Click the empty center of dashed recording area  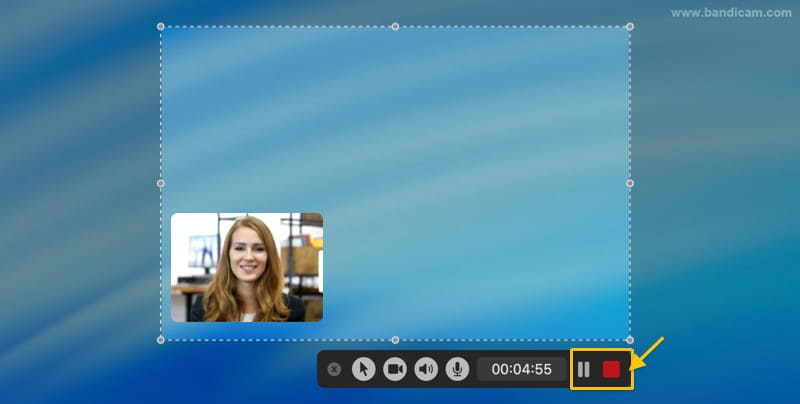click(x=420, y=150)
